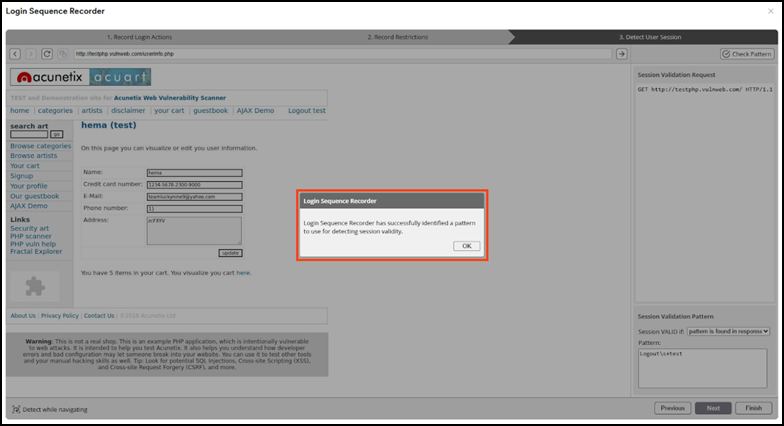Click the Finish button
This screenshot has height=426, width=784.
754,408
